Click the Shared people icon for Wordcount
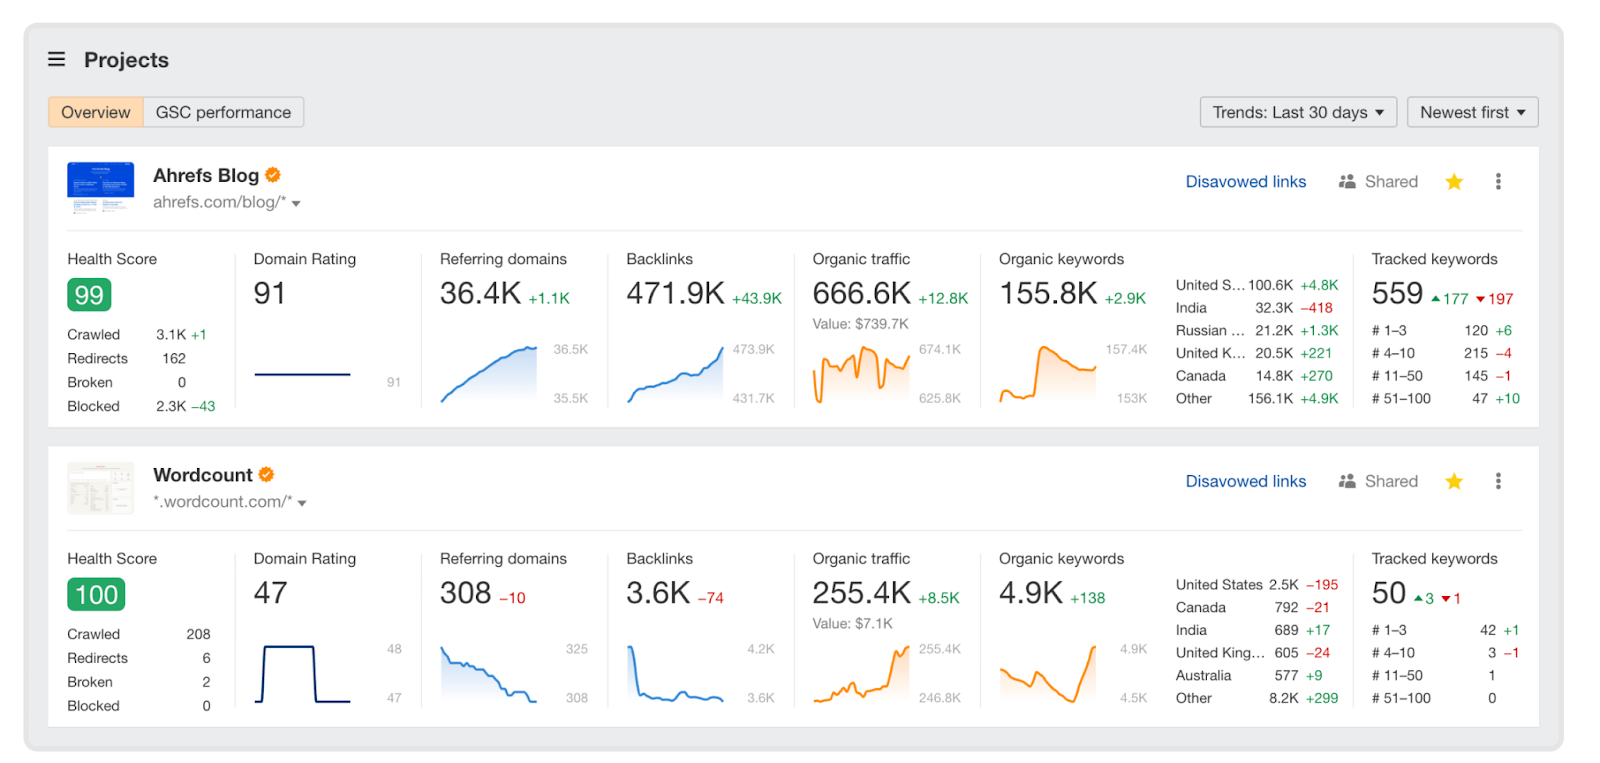 pyautogui.click(x=1347, y=482)
